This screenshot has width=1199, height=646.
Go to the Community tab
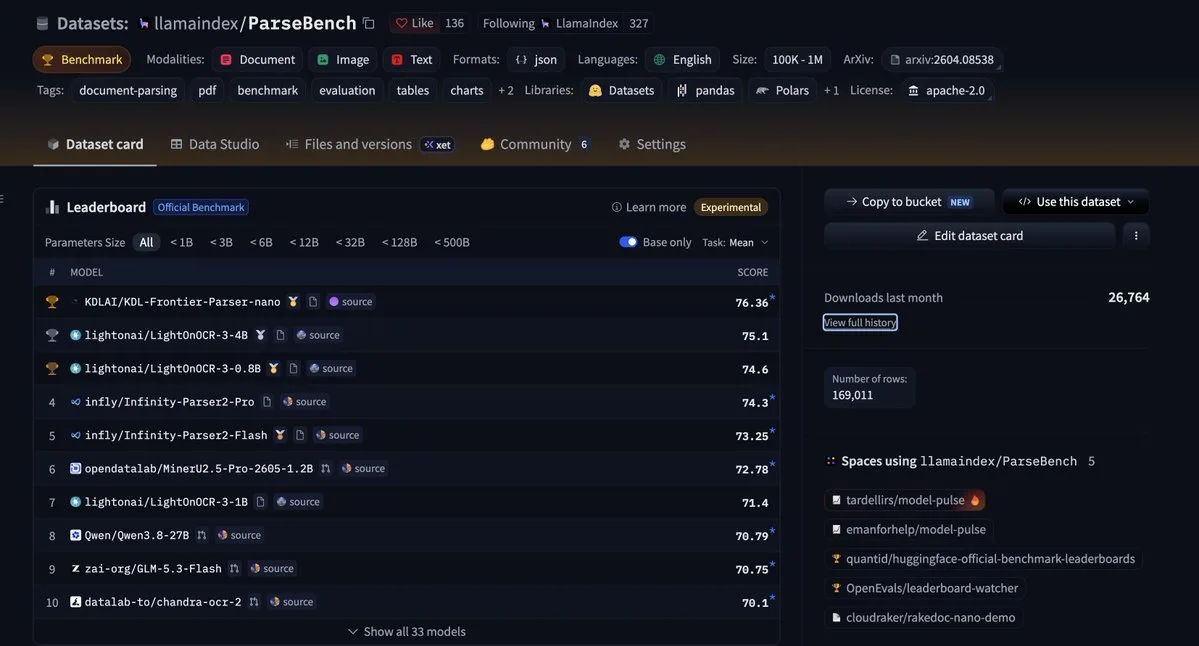pyautogui.click(x=535, y=144)
